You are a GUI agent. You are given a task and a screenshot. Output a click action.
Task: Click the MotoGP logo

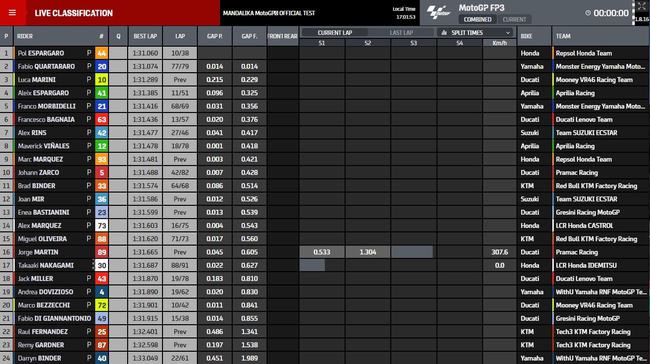pos(439,12)
